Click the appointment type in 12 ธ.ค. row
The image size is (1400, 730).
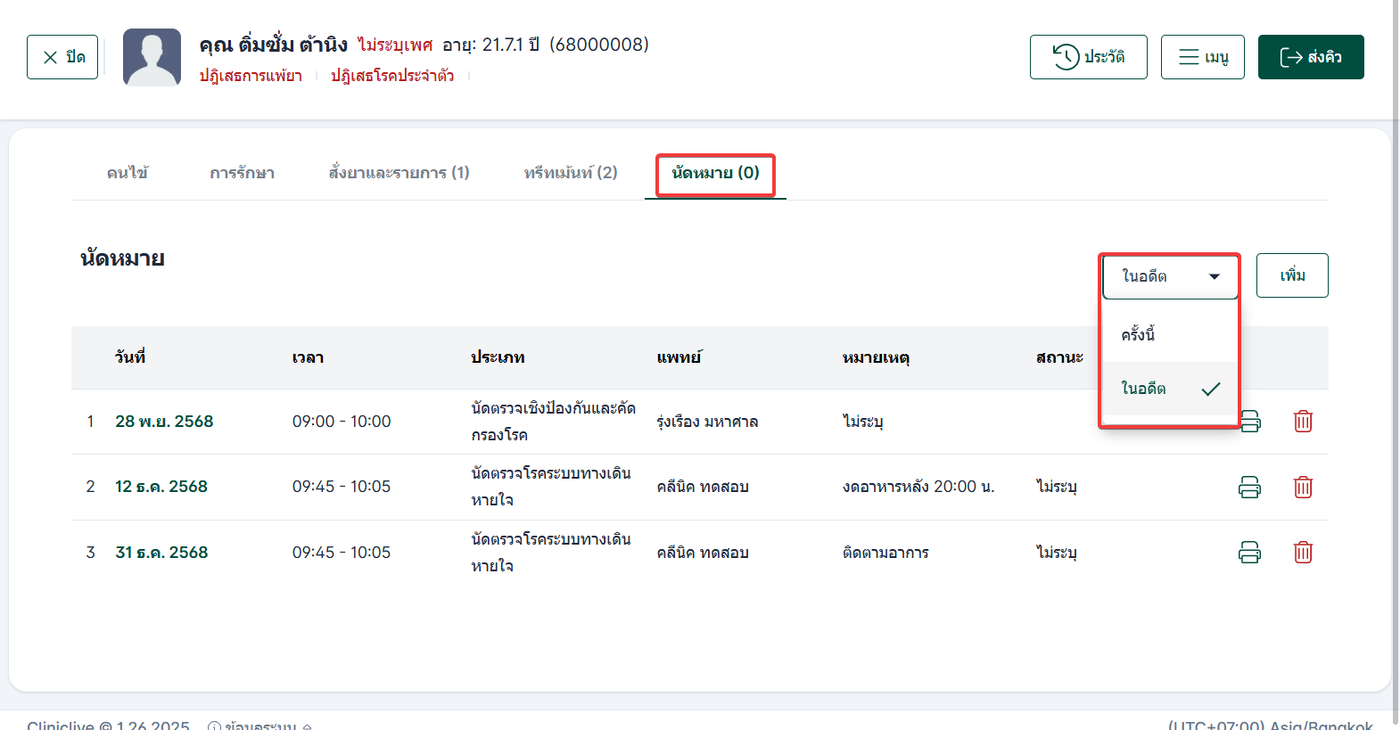pos(551,487)
